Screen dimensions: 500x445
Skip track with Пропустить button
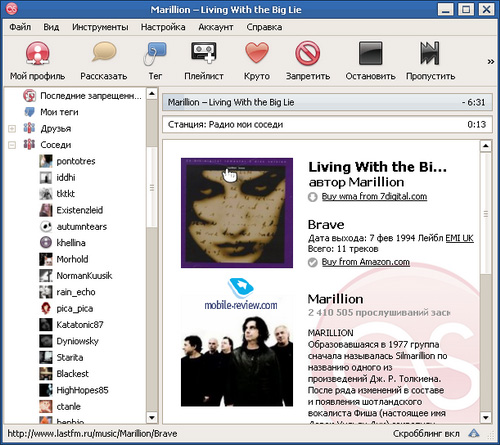430,53
